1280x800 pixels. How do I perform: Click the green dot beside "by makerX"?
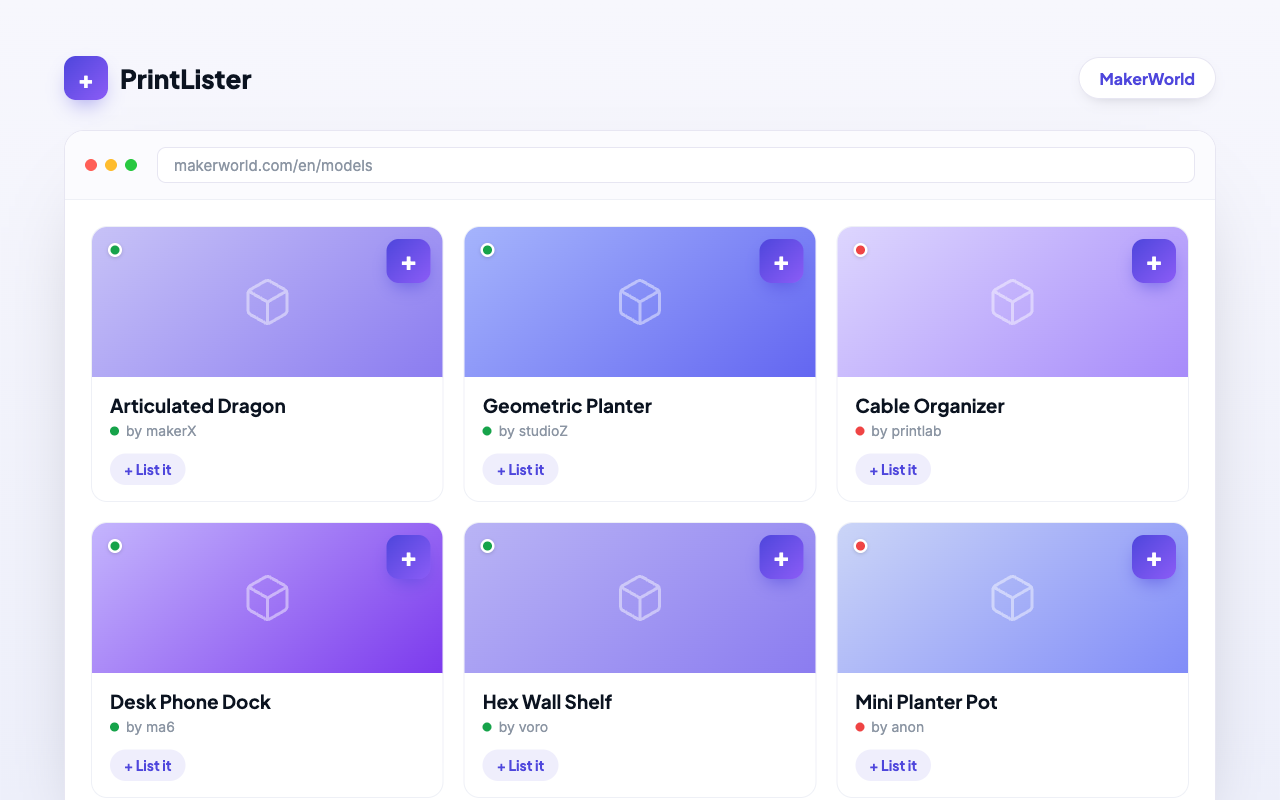pos(114,431)
